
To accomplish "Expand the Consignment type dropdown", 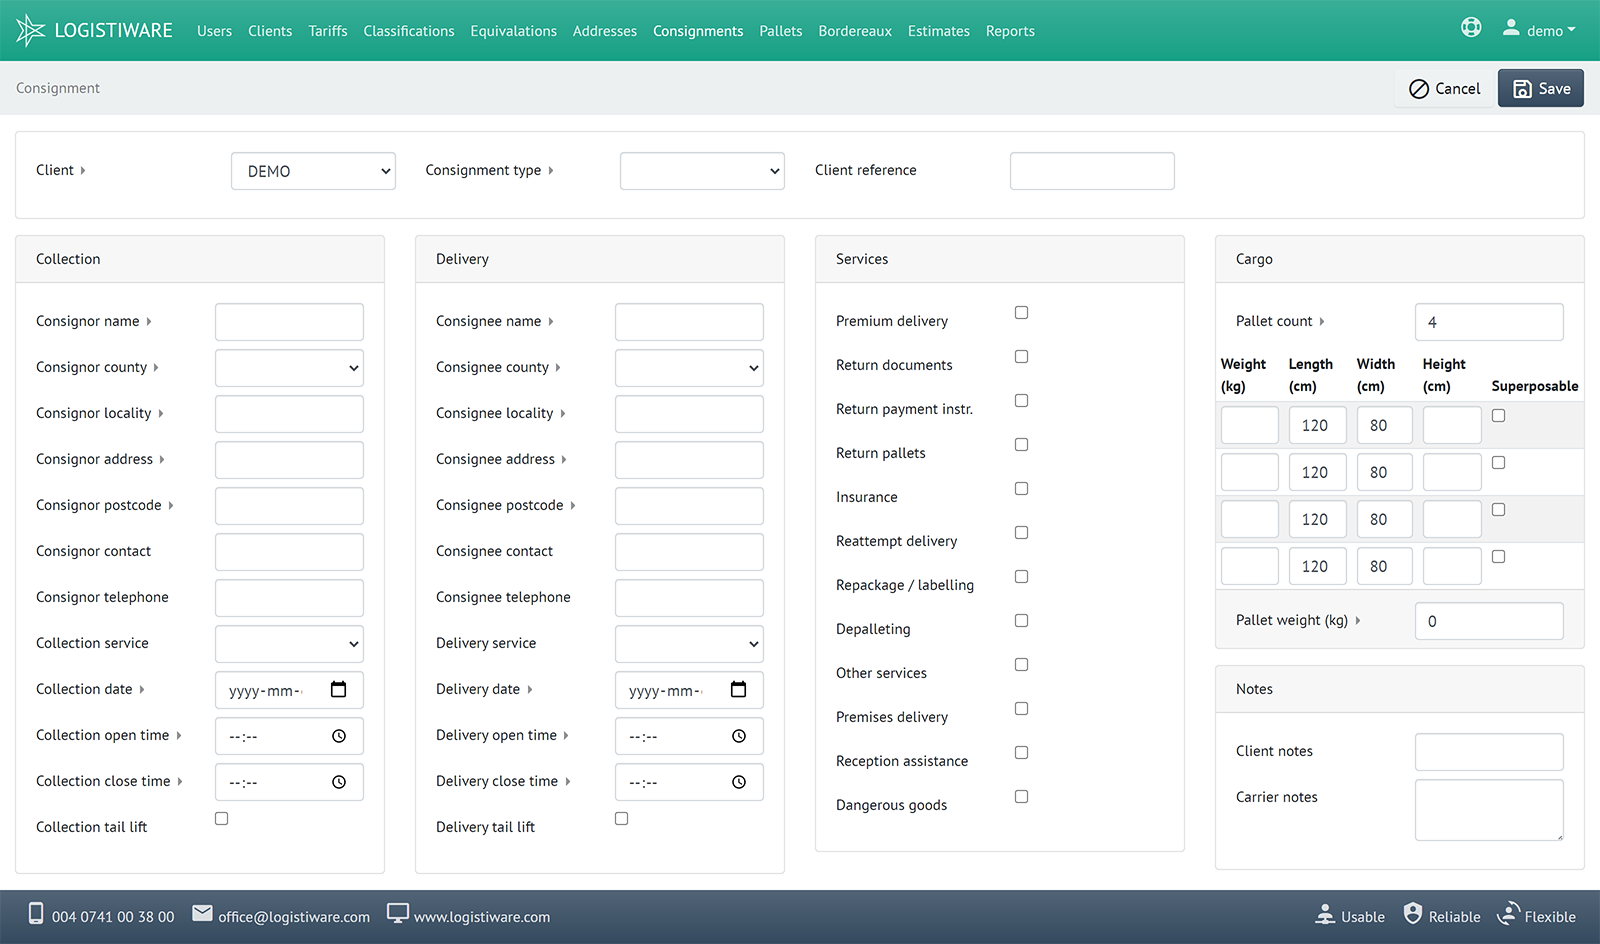I will tap(702, 171).
